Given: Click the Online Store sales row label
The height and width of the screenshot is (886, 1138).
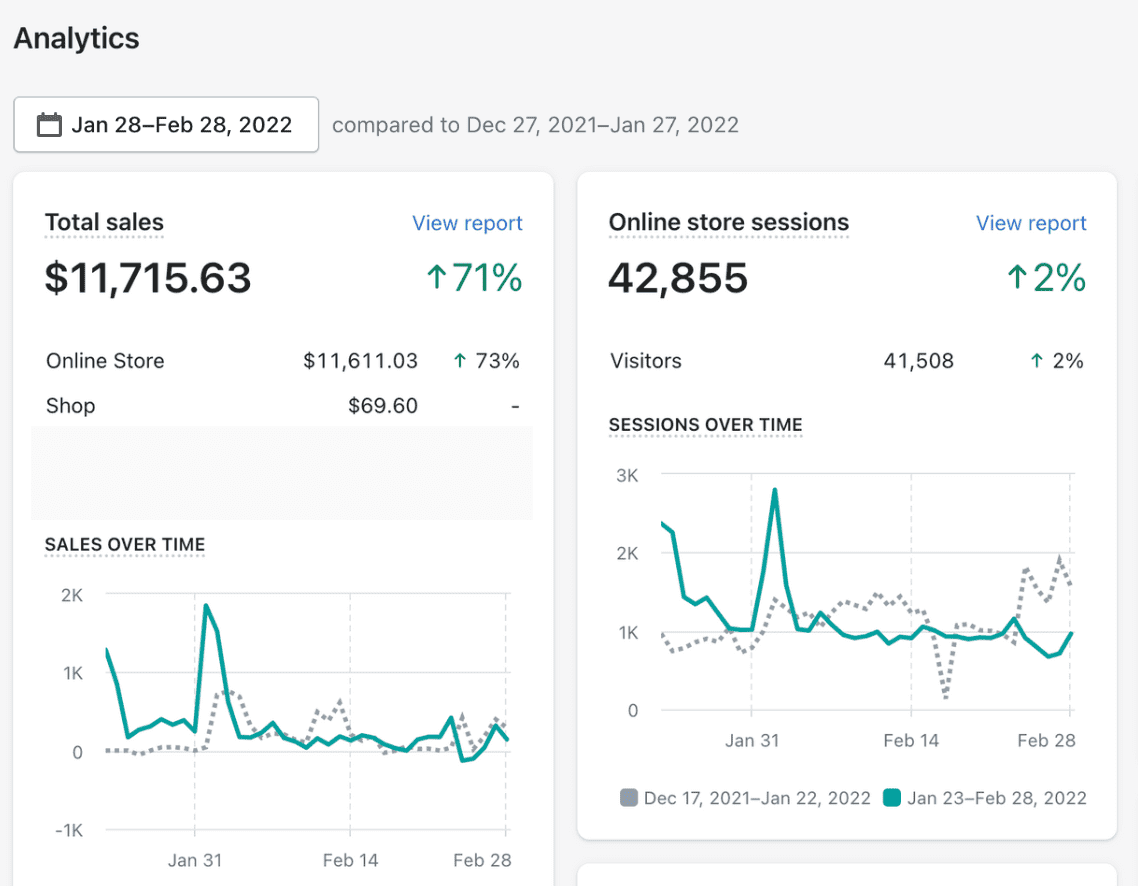Looking at the screenshot, I should [105, 361].
